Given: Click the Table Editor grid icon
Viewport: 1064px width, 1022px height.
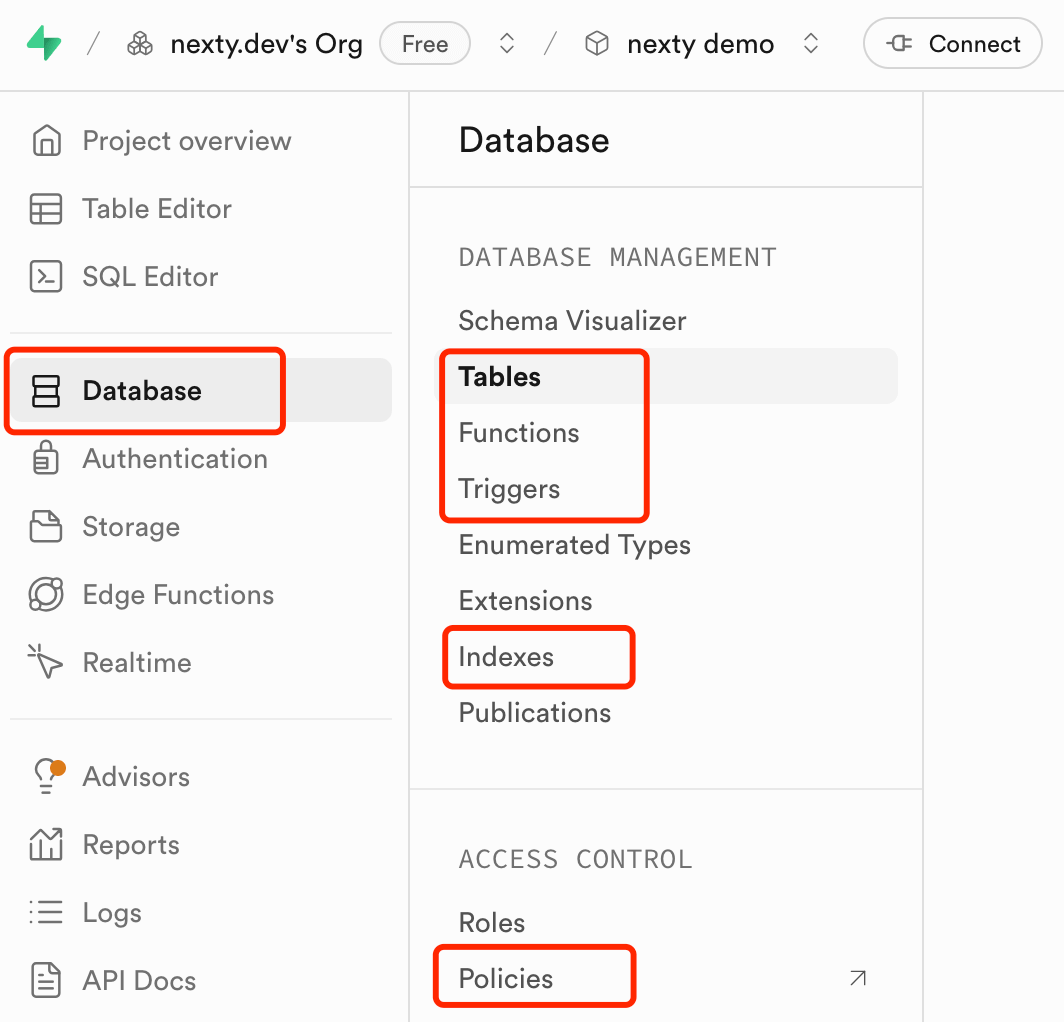Looking at the screenshot, I should coord(46,208).
